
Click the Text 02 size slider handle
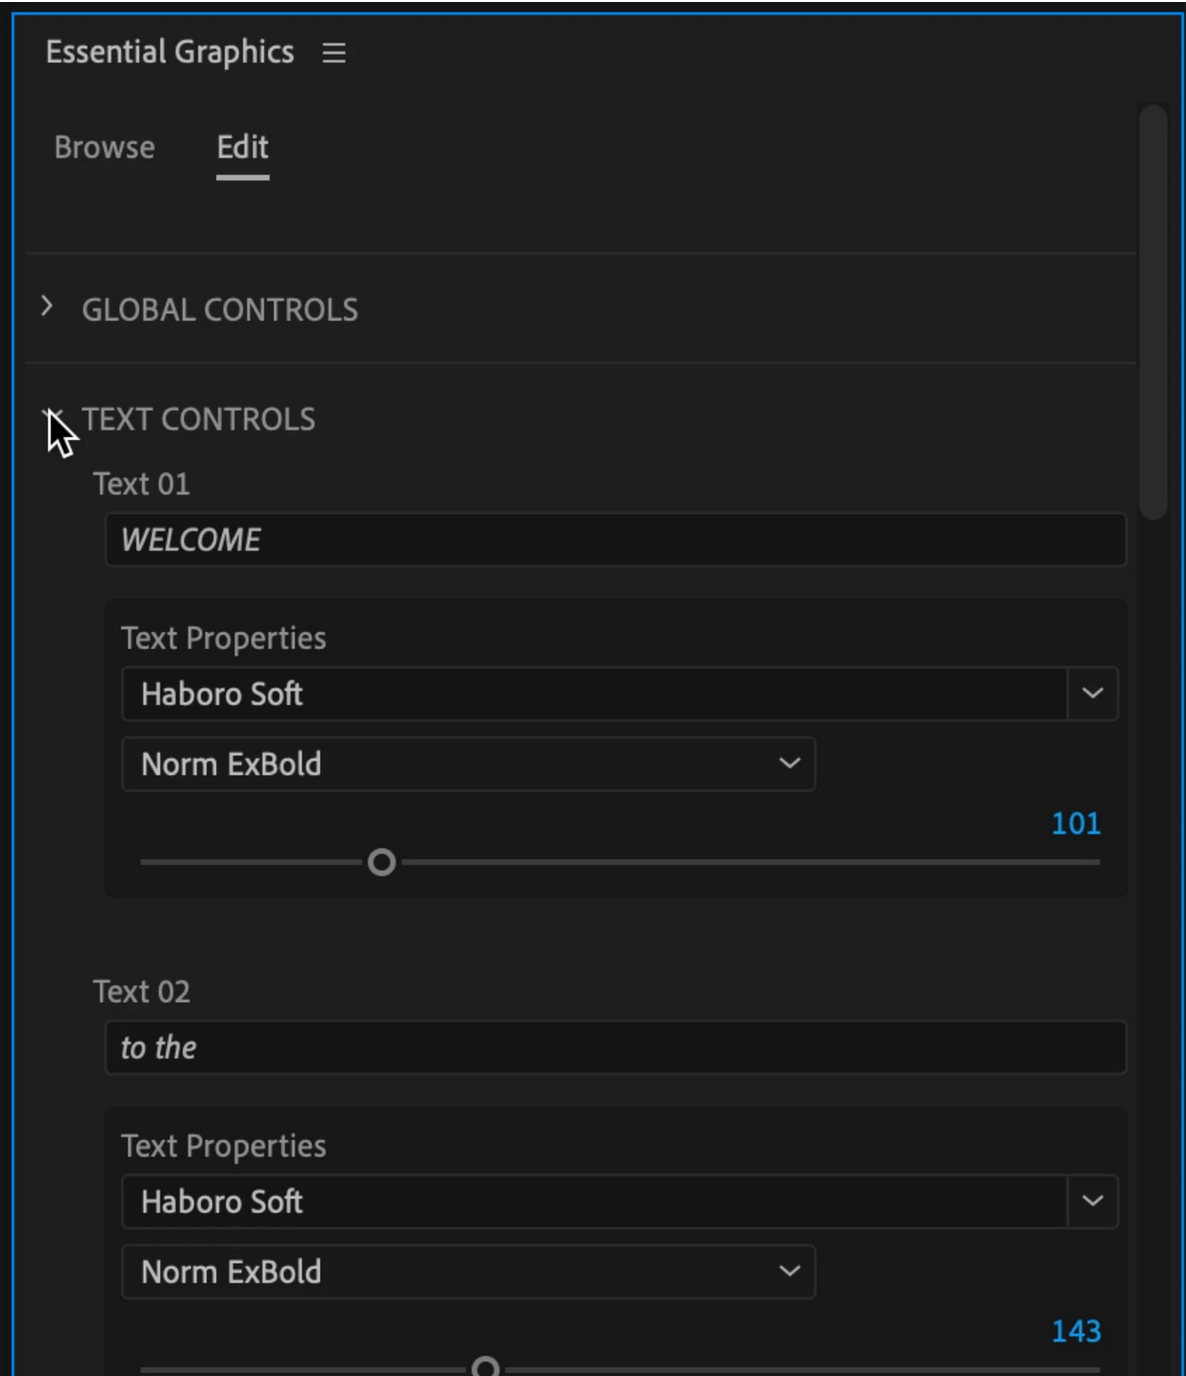pyautogui.click(x=485, y=1366)
